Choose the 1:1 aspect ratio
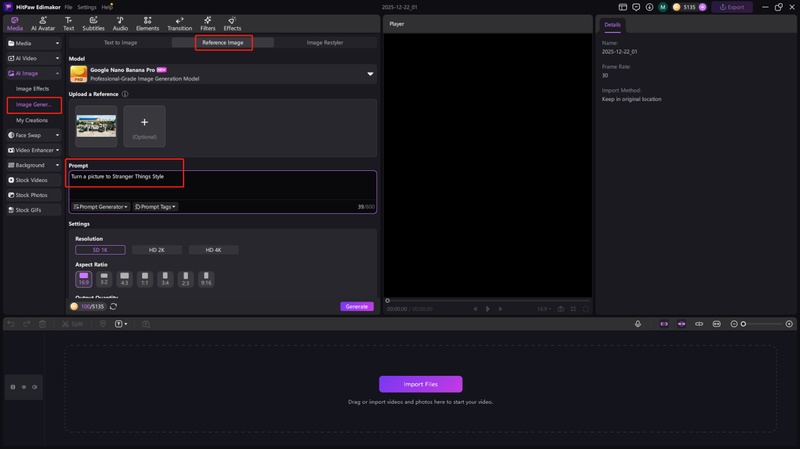800x449 pixels. [145, 279]
